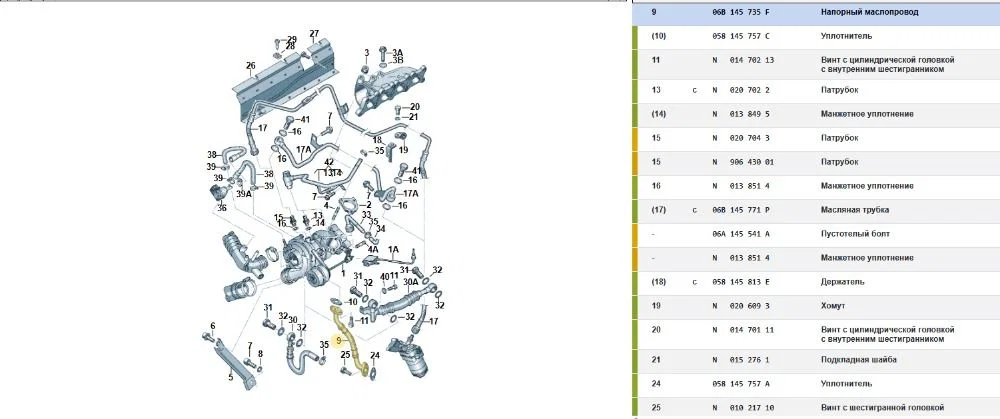Open part number 058 145 757 C
This screenshot has height=419, width=1000.
(742, 36)
